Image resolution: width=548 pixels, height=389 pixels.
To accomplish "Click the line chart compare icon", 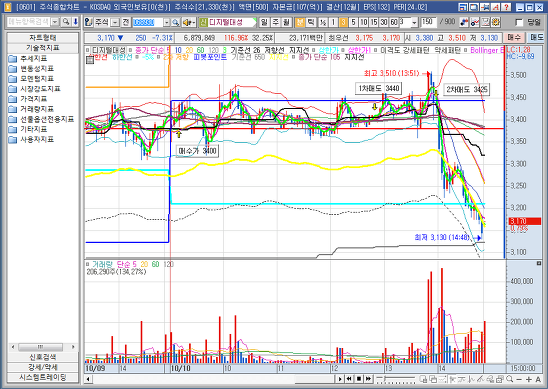I will coord(474,22).
